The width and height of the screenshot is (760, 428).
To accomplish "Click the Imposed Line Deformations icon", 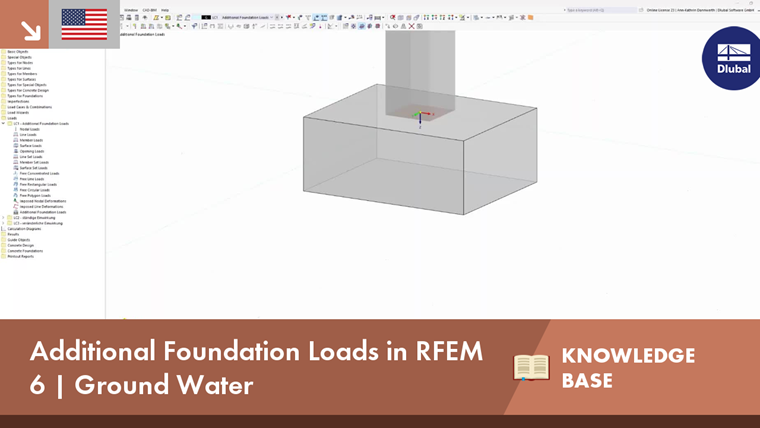I will pyautogui.click(x=16, y=206).
